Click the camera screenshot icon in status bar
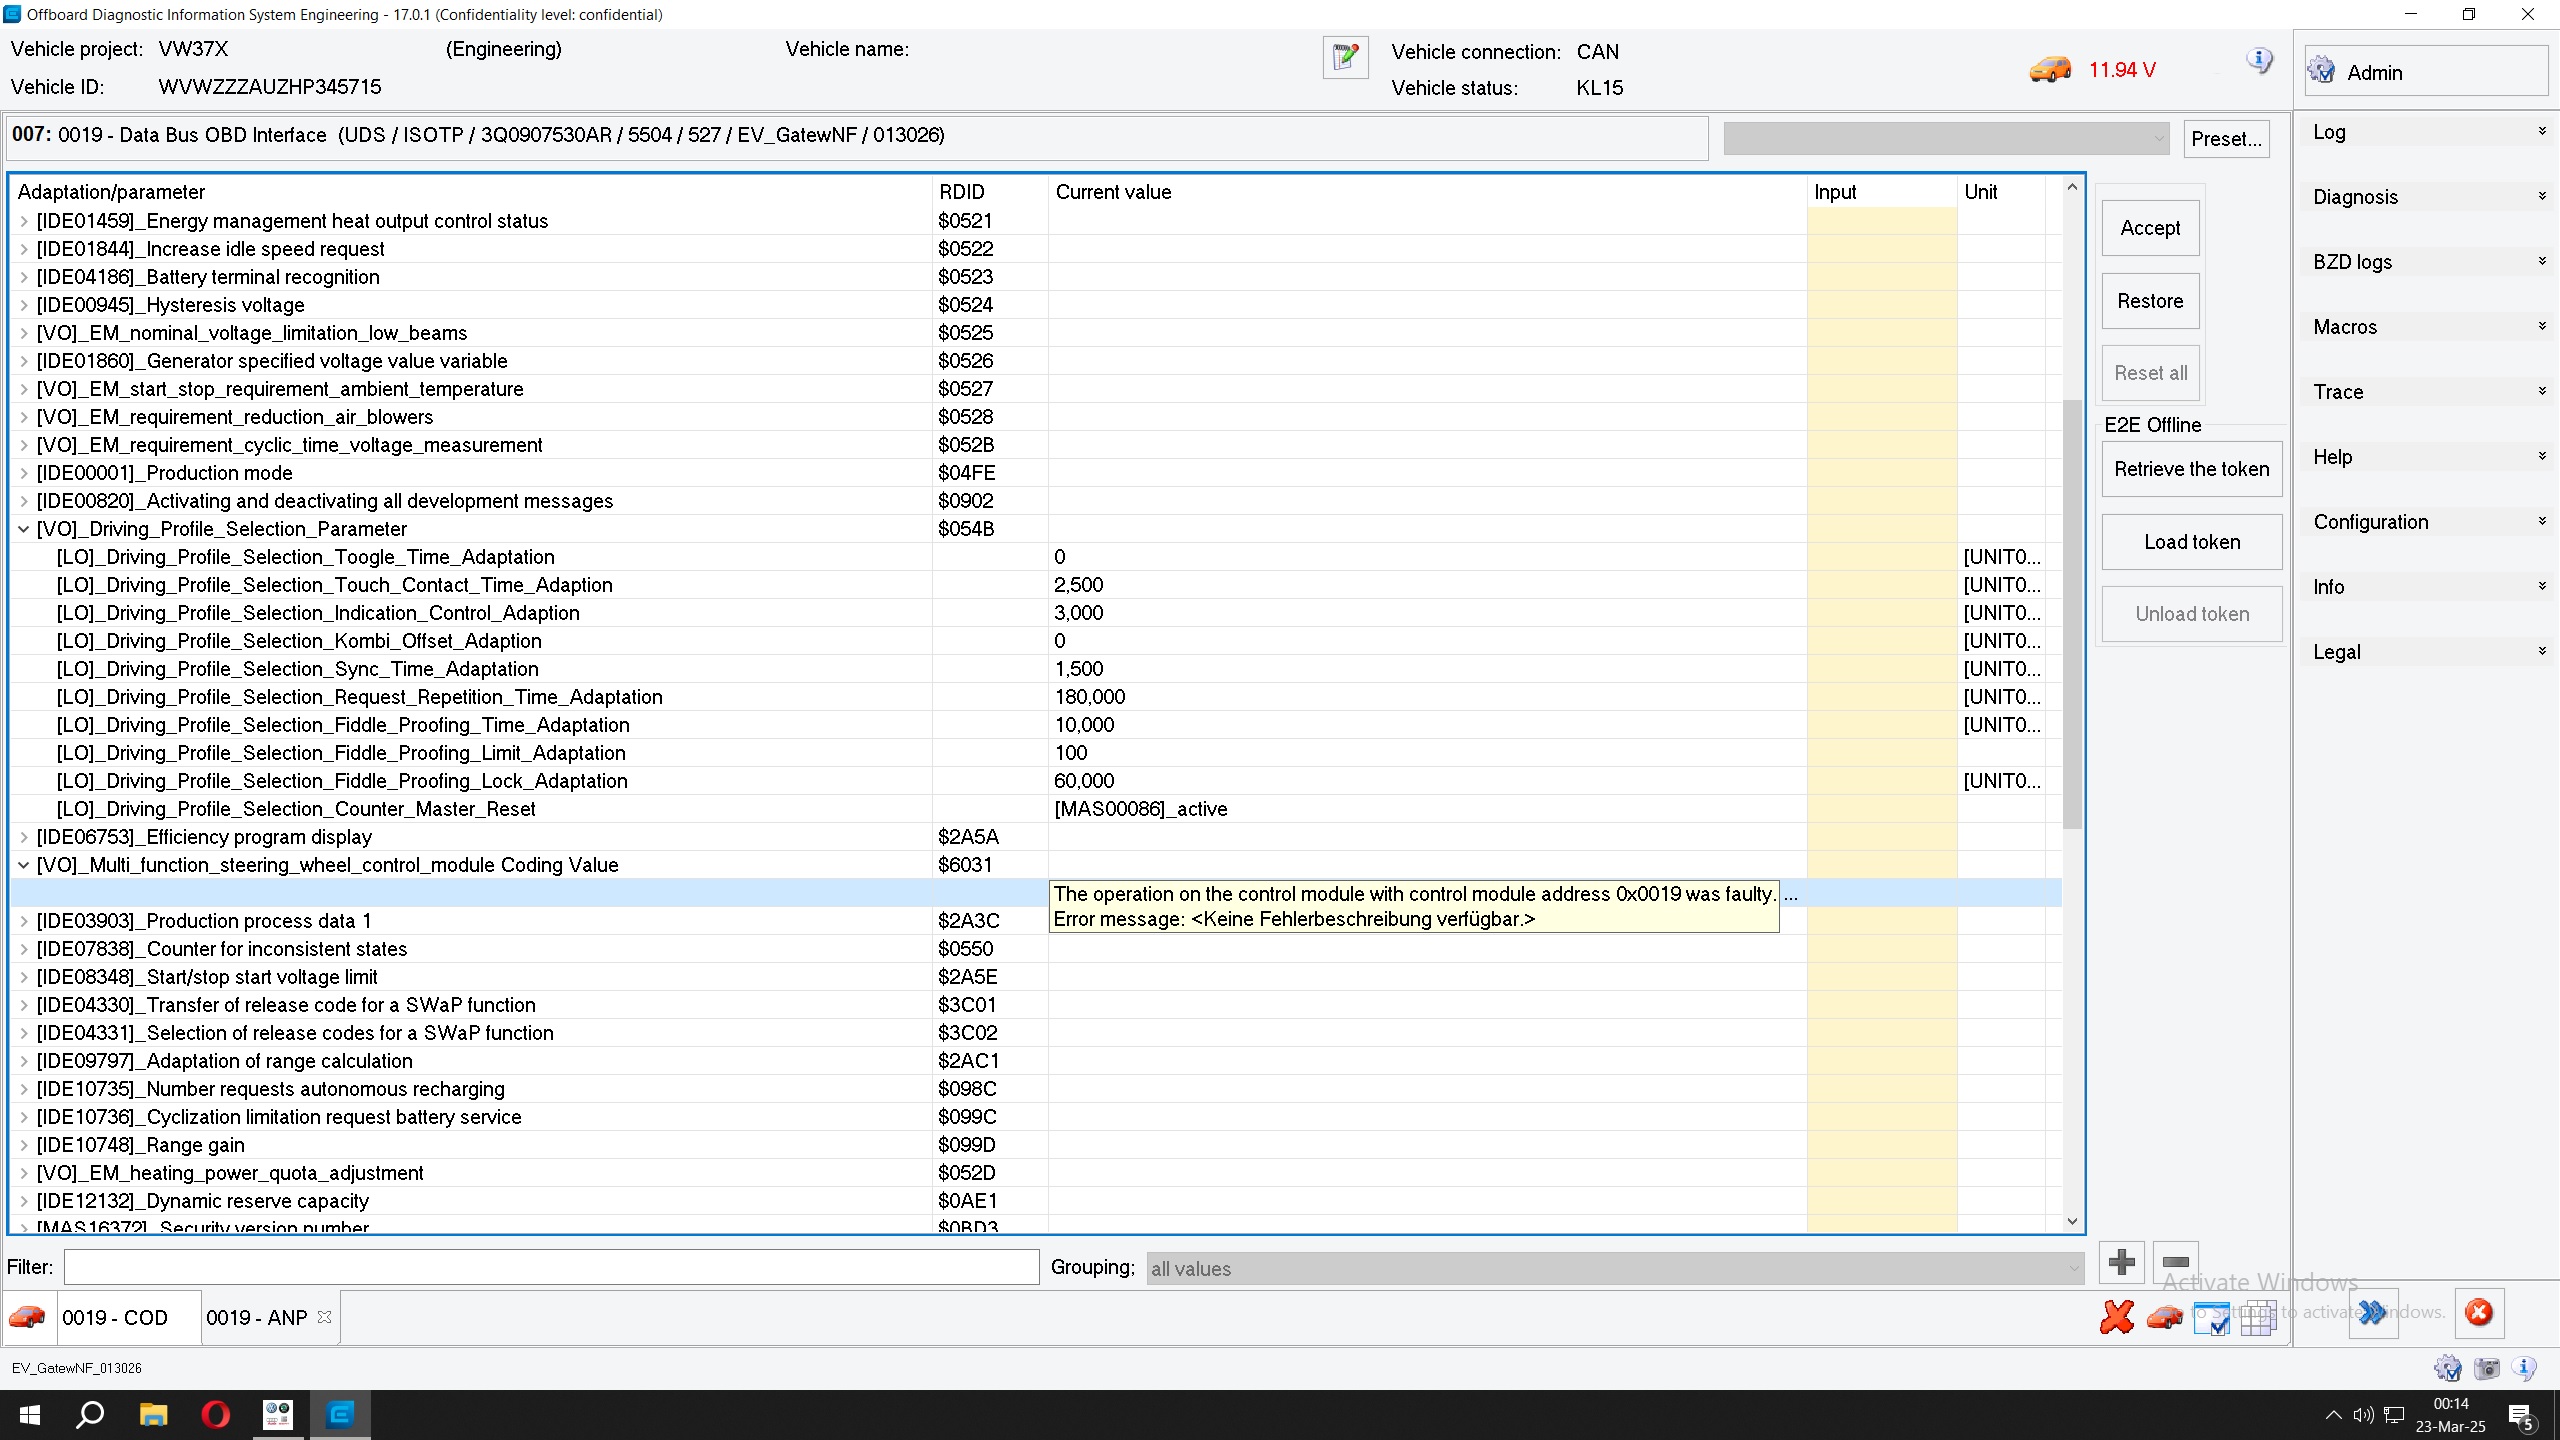This screenshot has width=2560, height=1440. click(x=2487, y=1368)
